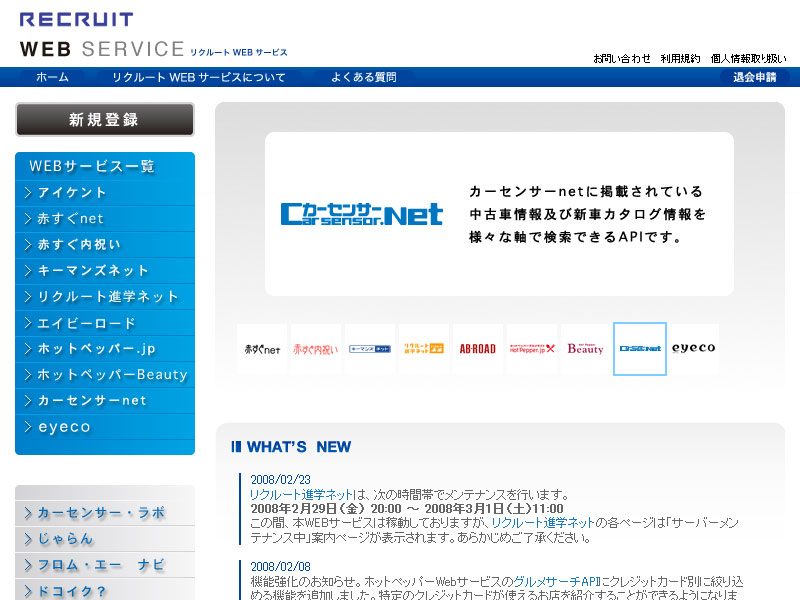The image size is (800, 600).
Task: Select ホットペッパーBeauty in the sidebar list
Action: (105, 375)
